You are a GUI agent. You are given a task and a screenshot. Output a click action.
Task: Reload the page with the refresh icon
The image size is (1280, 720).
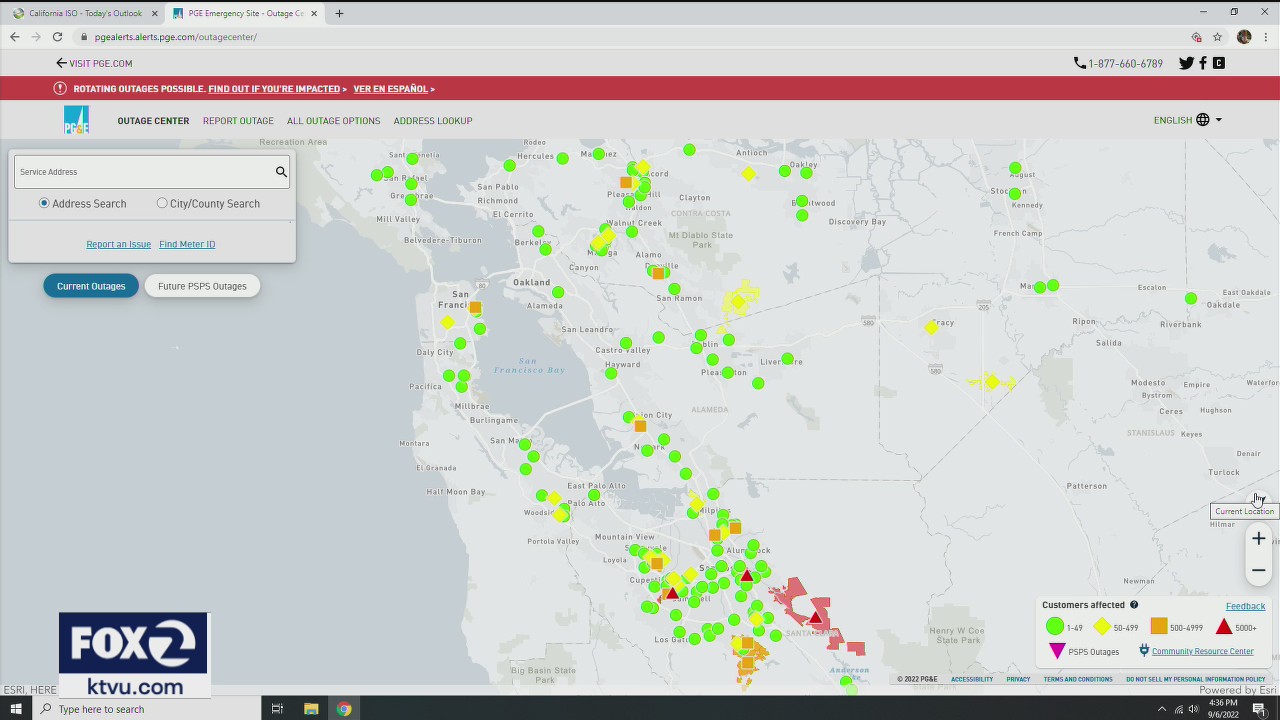57,37
